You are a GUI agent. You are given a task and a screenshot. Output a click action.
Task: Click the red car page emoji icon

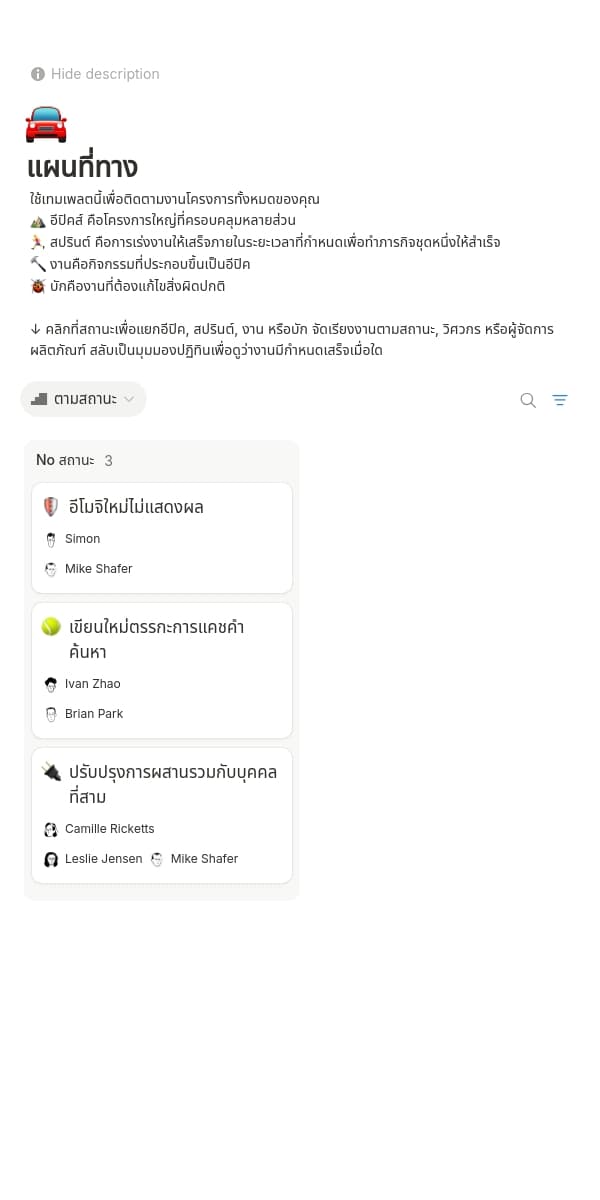click(46, 122)
